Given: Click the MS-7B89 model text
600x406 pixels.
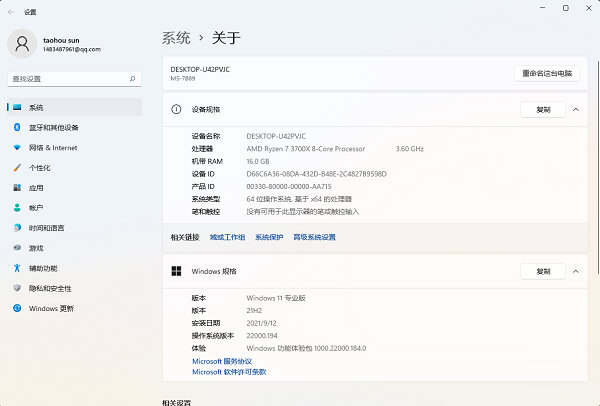Looking at the screenshot, I should pos(183,78).
